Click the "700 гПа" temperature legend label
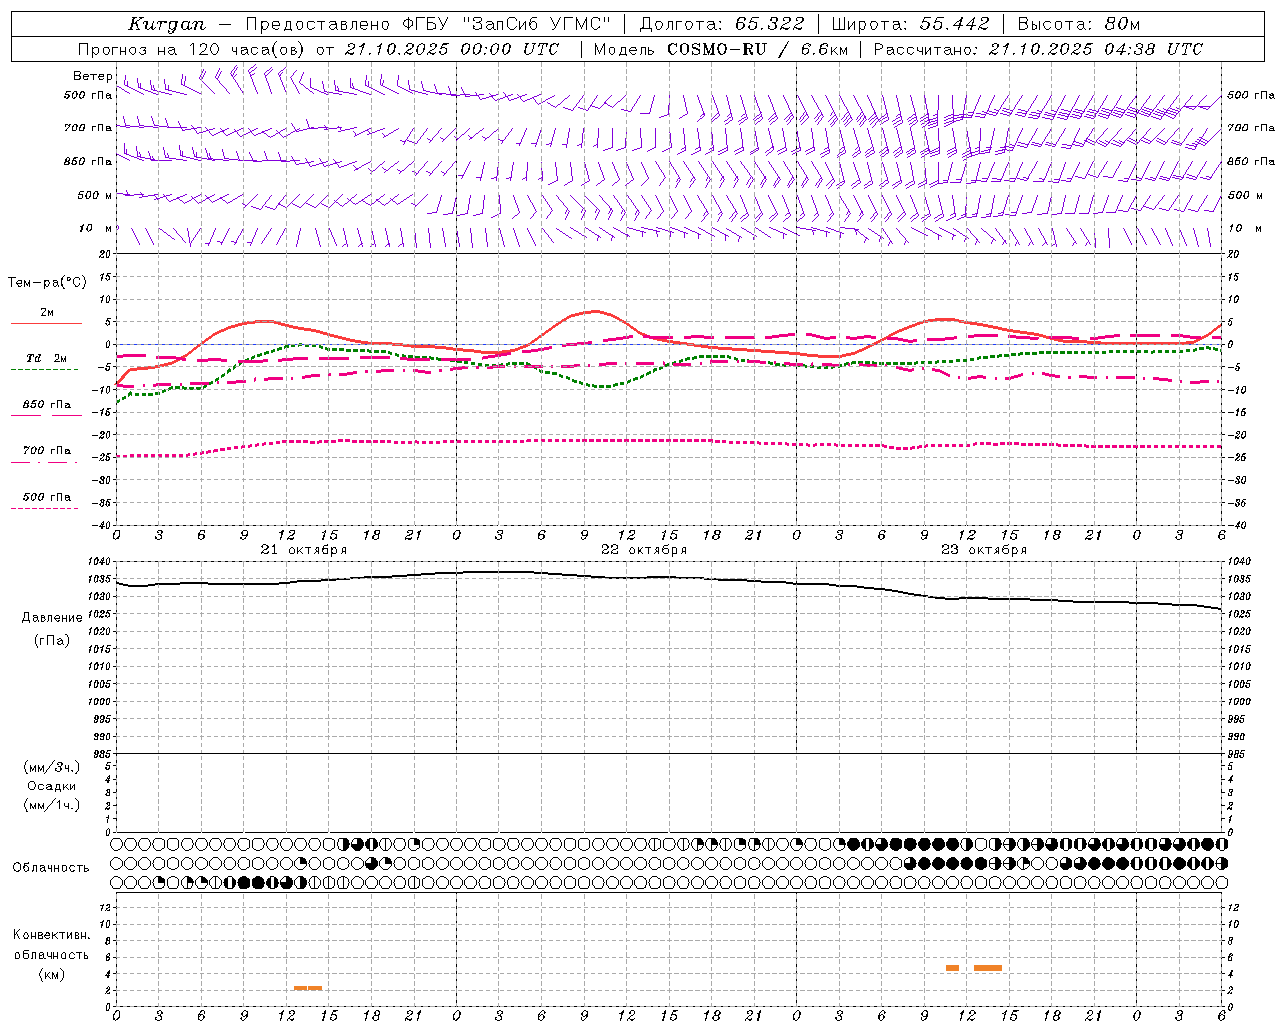Viewport: 1280px width, 1024px height. 47,451
